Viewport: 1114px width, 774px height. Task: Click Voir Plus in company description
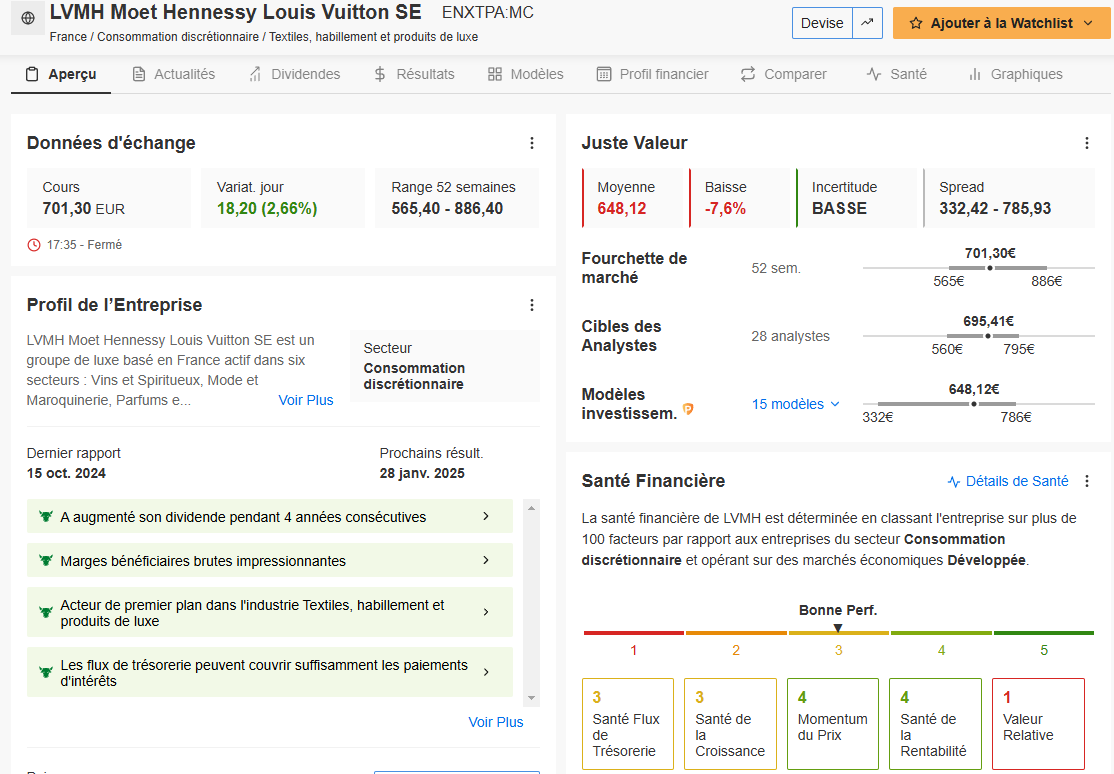(x=305, y=400)
